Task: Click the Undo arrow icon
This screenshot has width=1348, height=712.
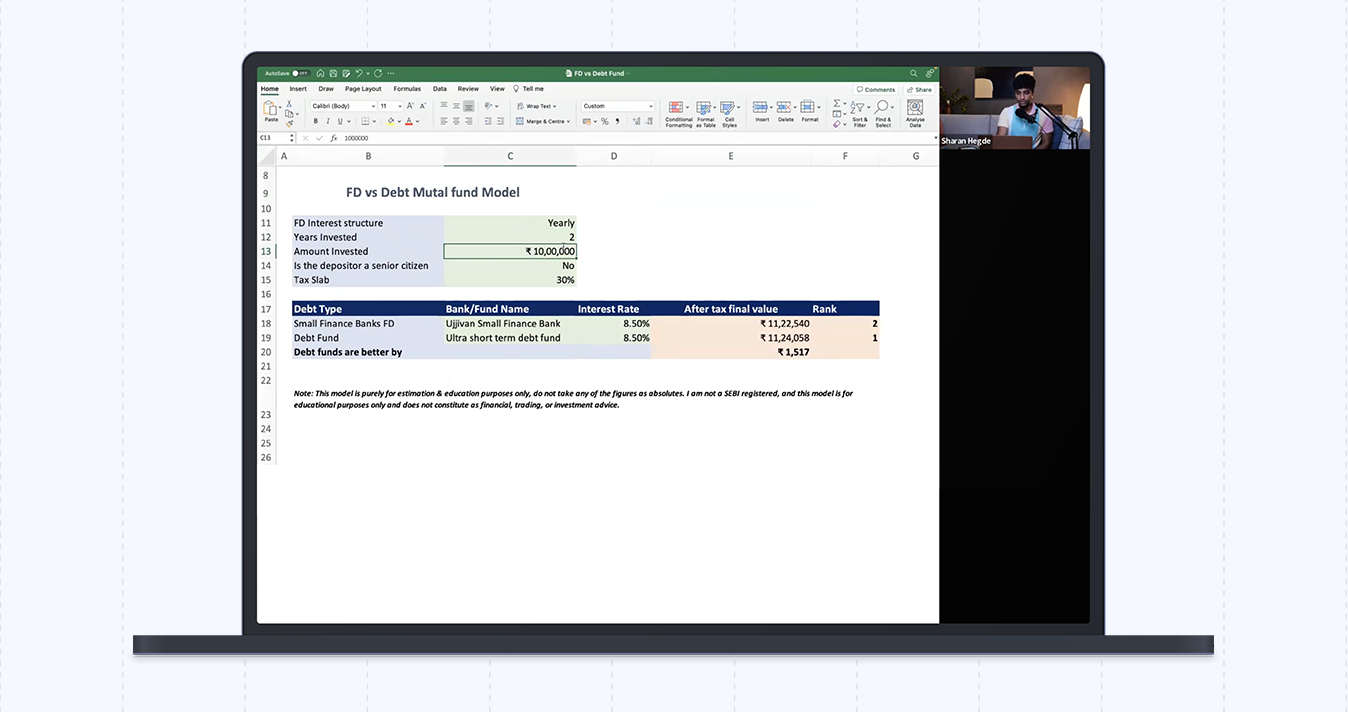Action: 359,73
